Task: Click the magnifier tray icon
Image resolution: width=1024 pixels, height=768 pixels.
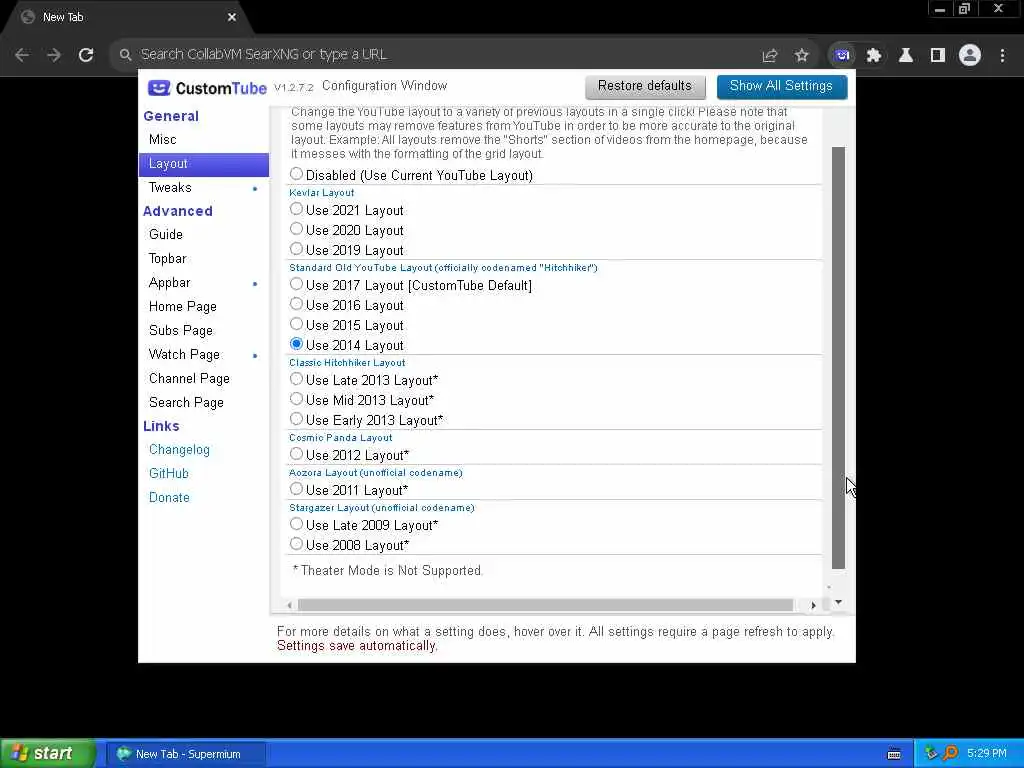Action: (950, 754)
